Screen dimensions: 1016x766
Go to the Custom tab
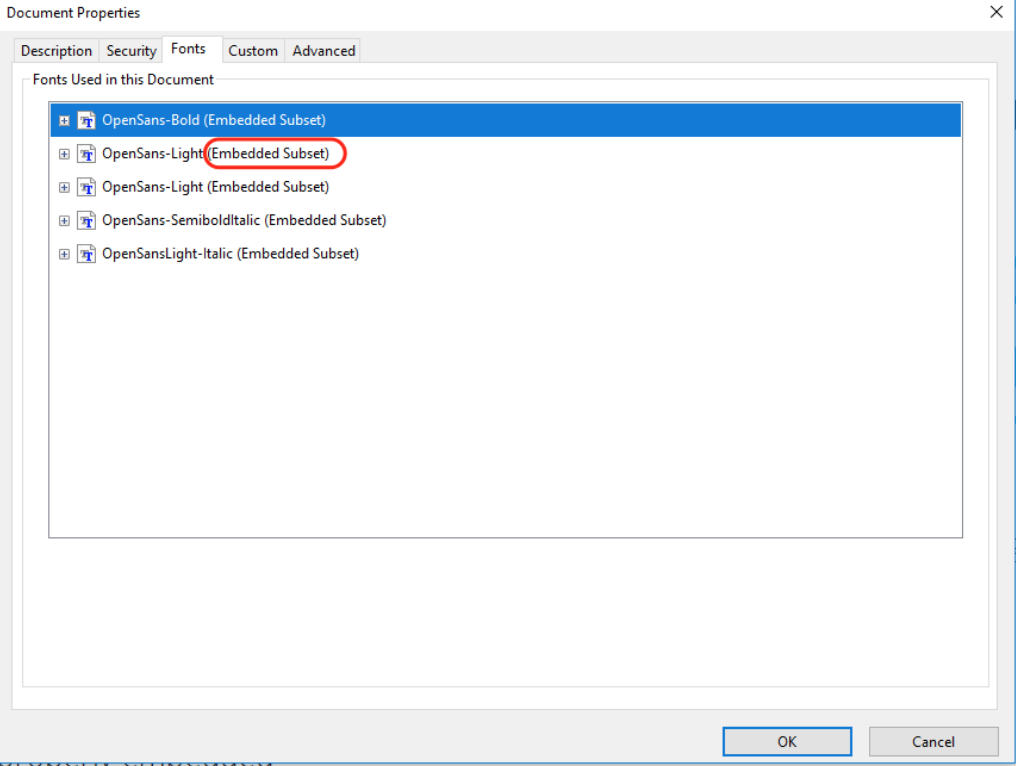pos(253,51)
